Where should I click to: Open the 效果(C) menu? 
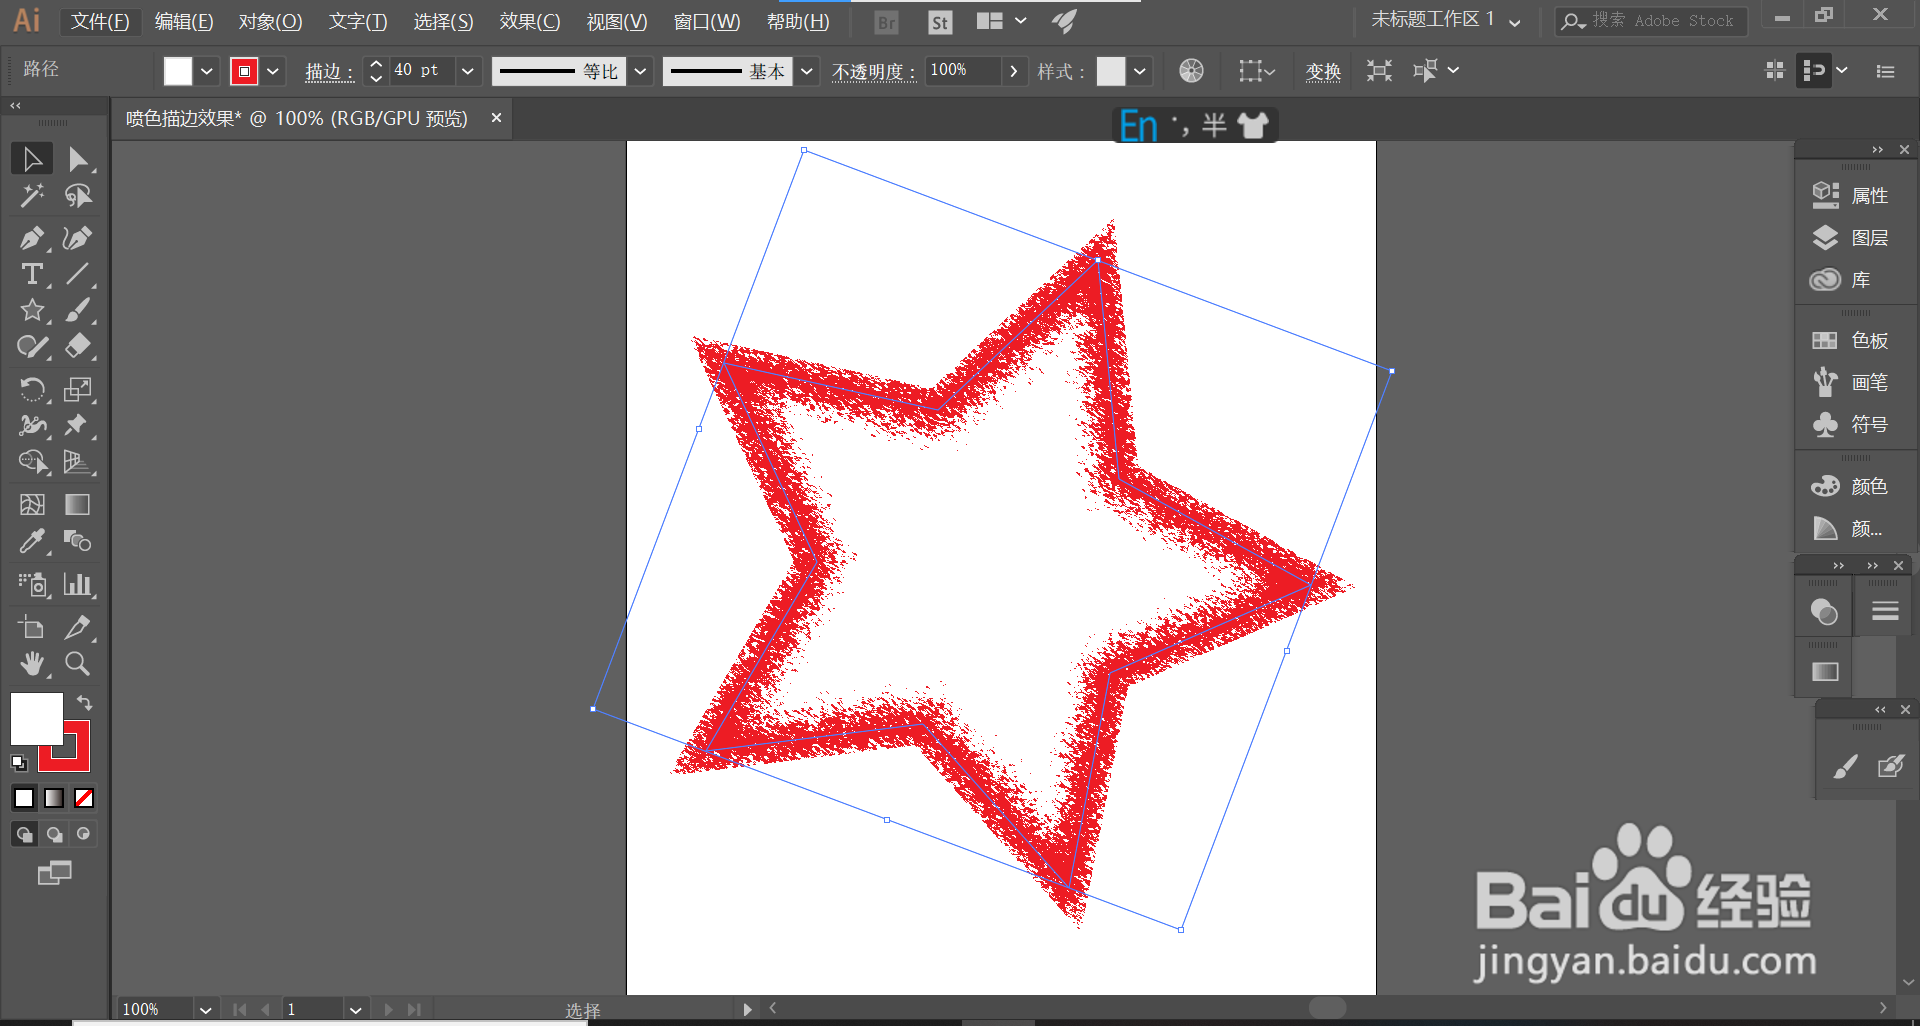tap(530, 21)
